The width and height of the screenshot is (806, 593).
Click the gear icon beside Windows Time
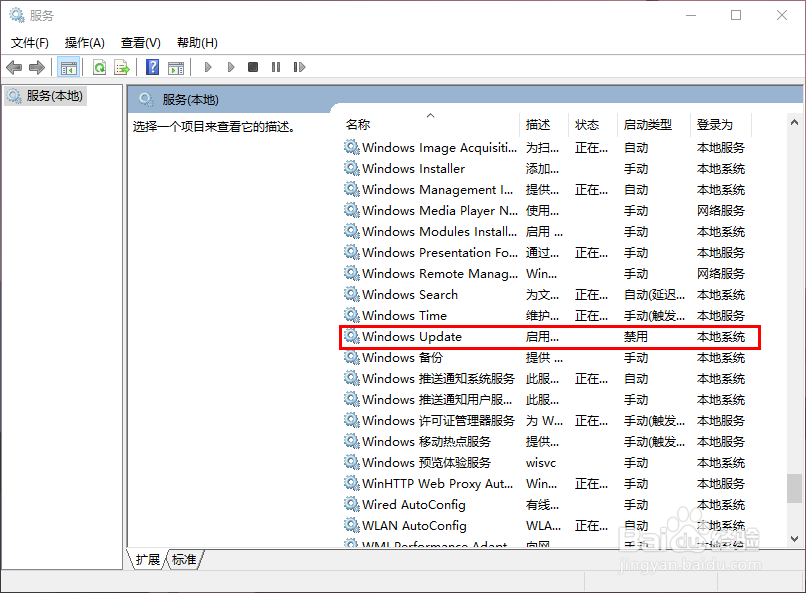click(352, 316)
